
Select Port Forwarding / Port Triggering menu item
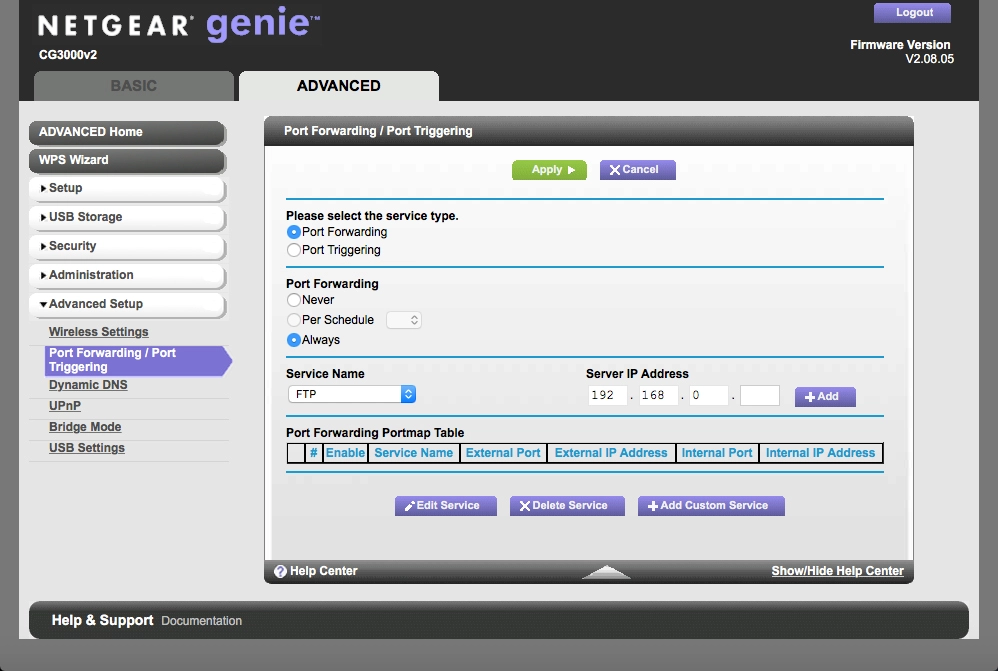(137, 360)
